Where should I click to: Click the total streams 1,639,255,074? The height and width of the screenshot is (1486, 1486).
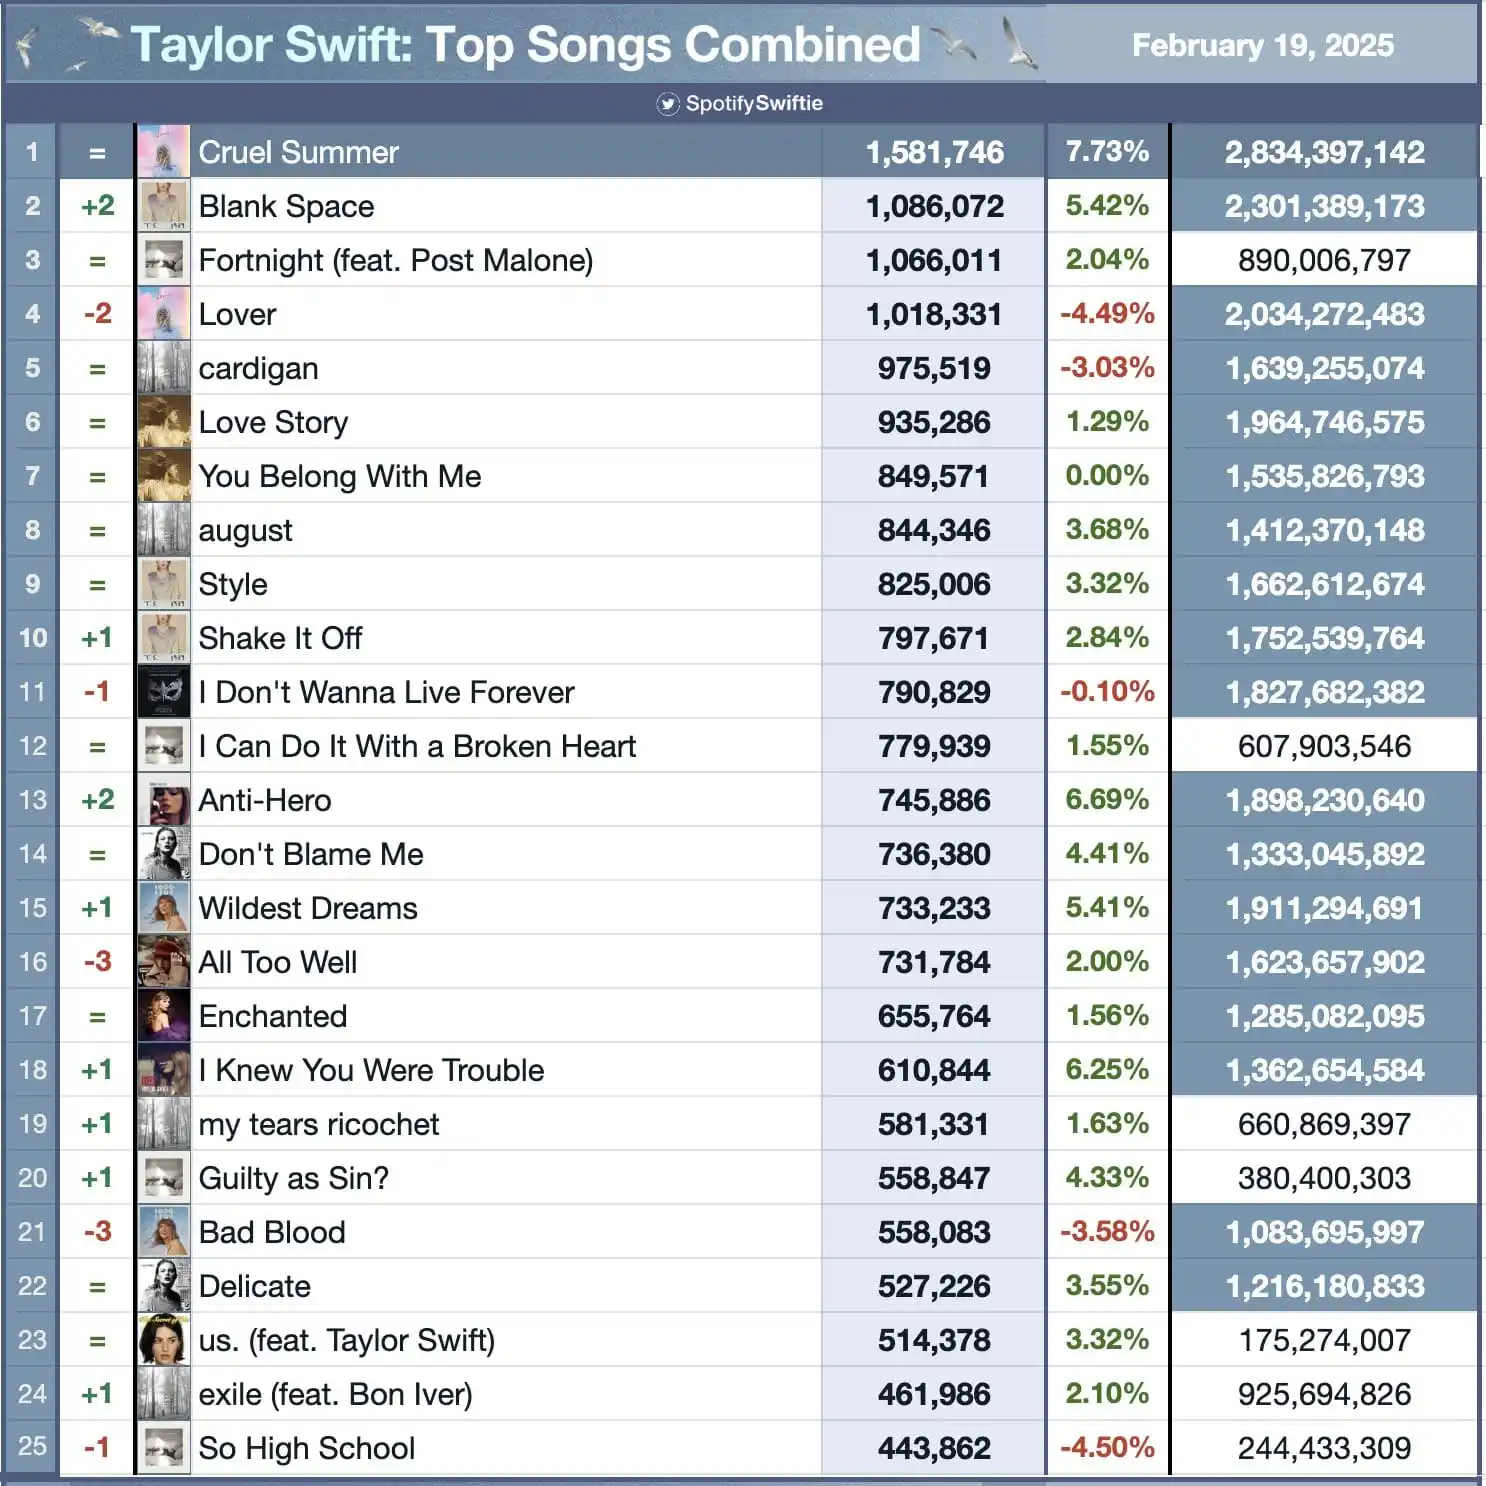[x=1324, y=368]
